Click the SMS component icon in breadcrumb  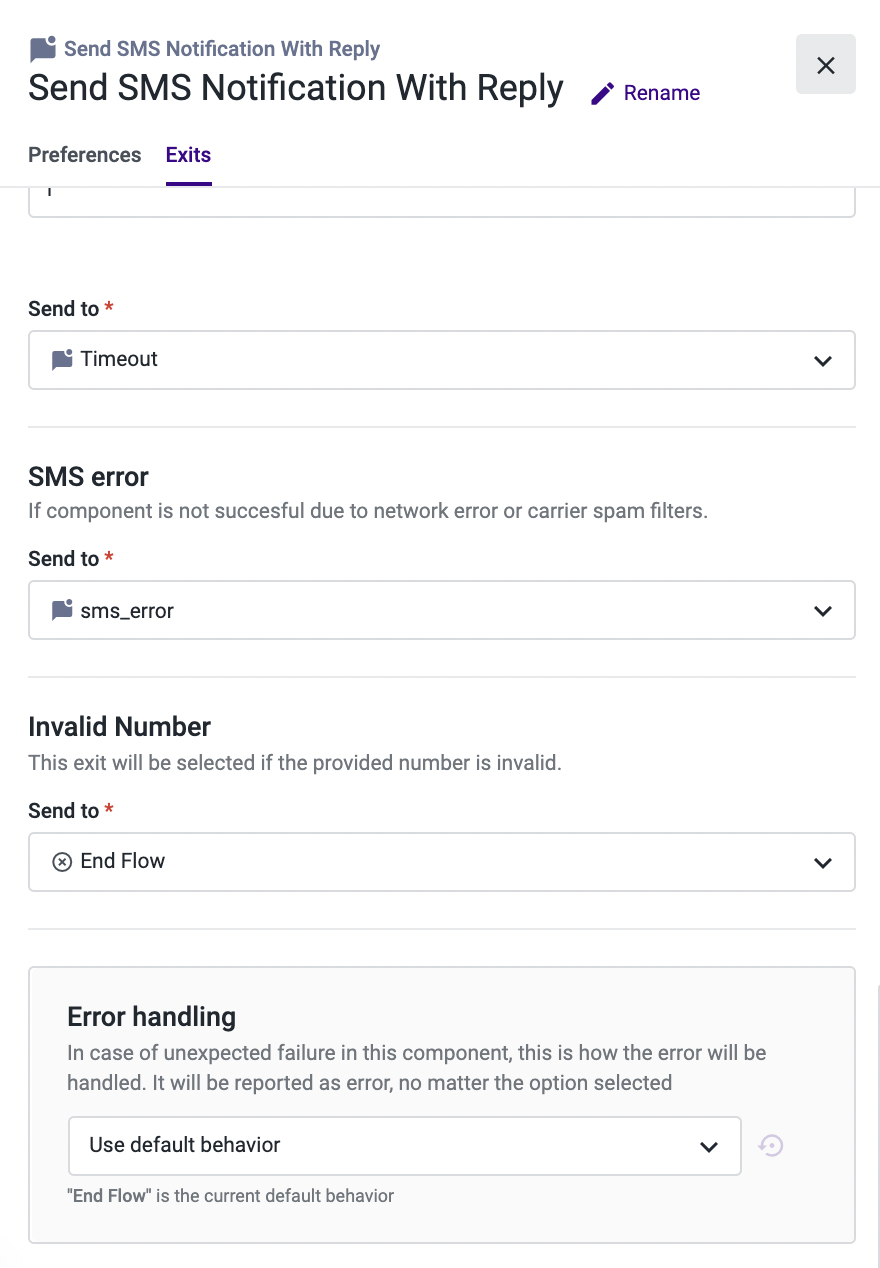[x=43, y=49]
